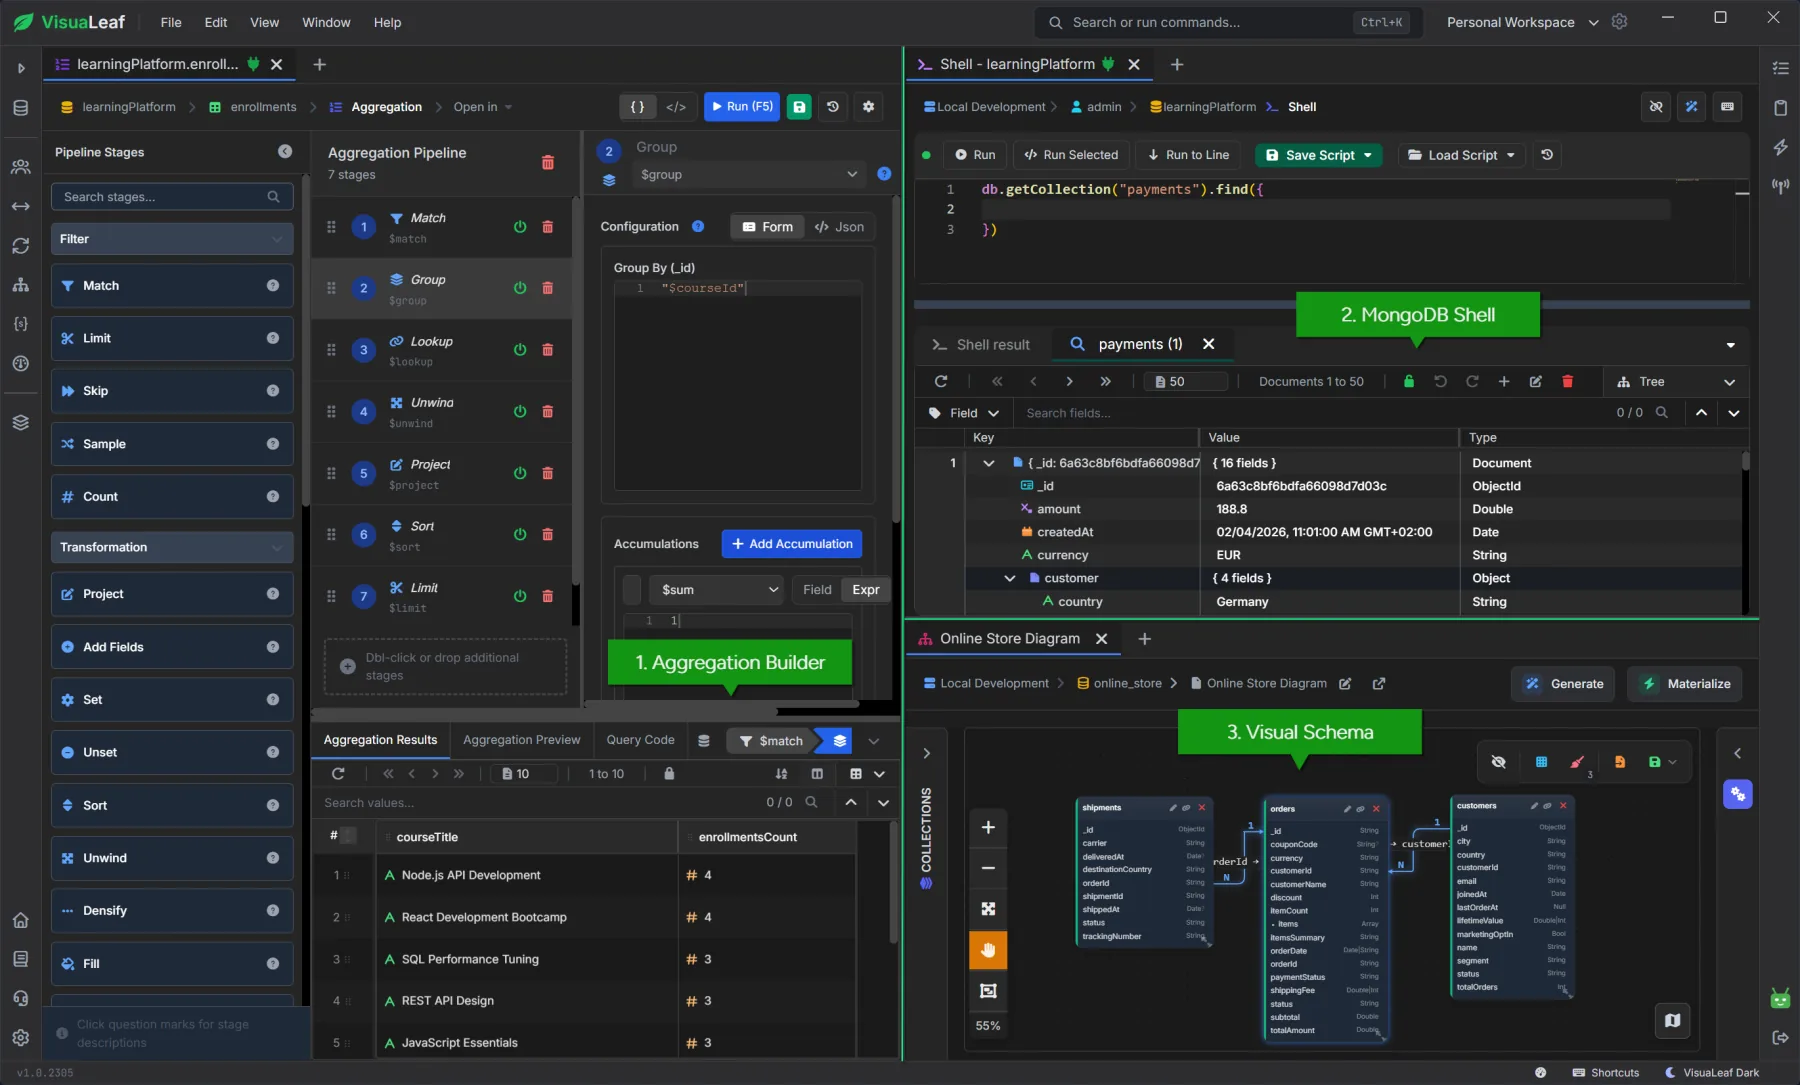Toggle the visibility eye in the Online Store diagram toolbar
The height and width of the screenshot is (1085, 1800).
[1498, 762]
